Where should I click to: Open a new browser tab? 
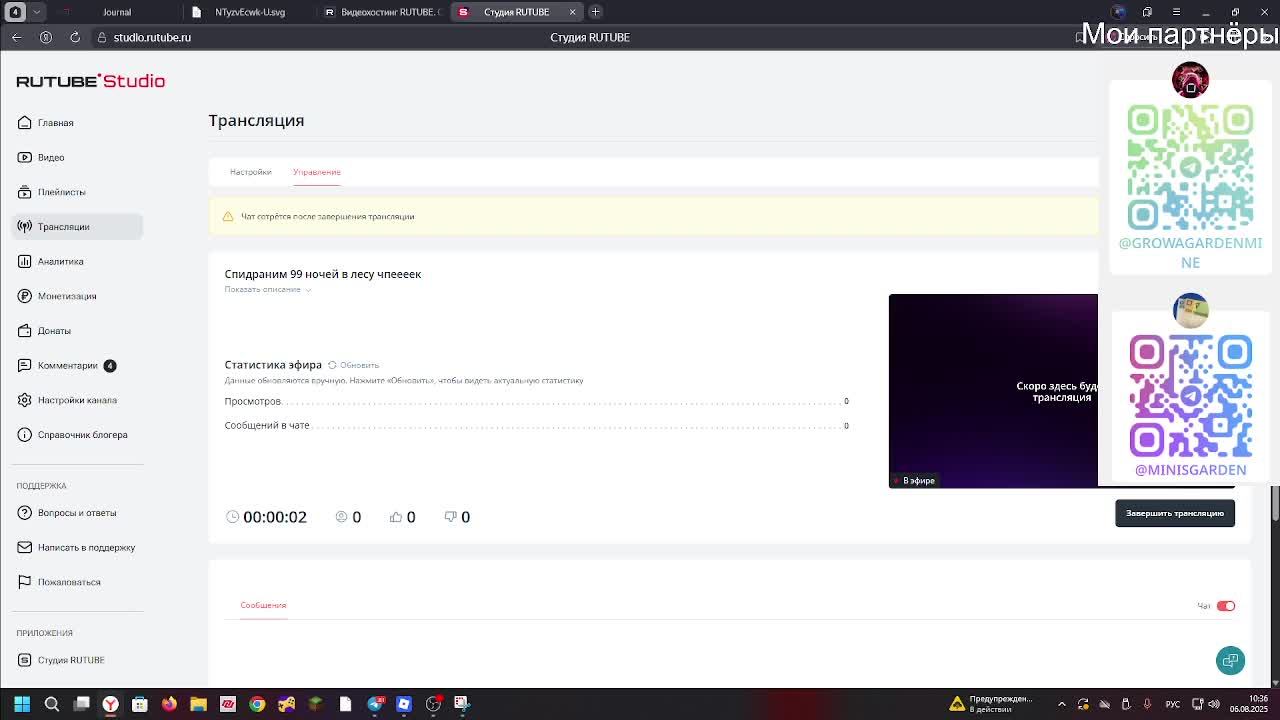point(595,12)
